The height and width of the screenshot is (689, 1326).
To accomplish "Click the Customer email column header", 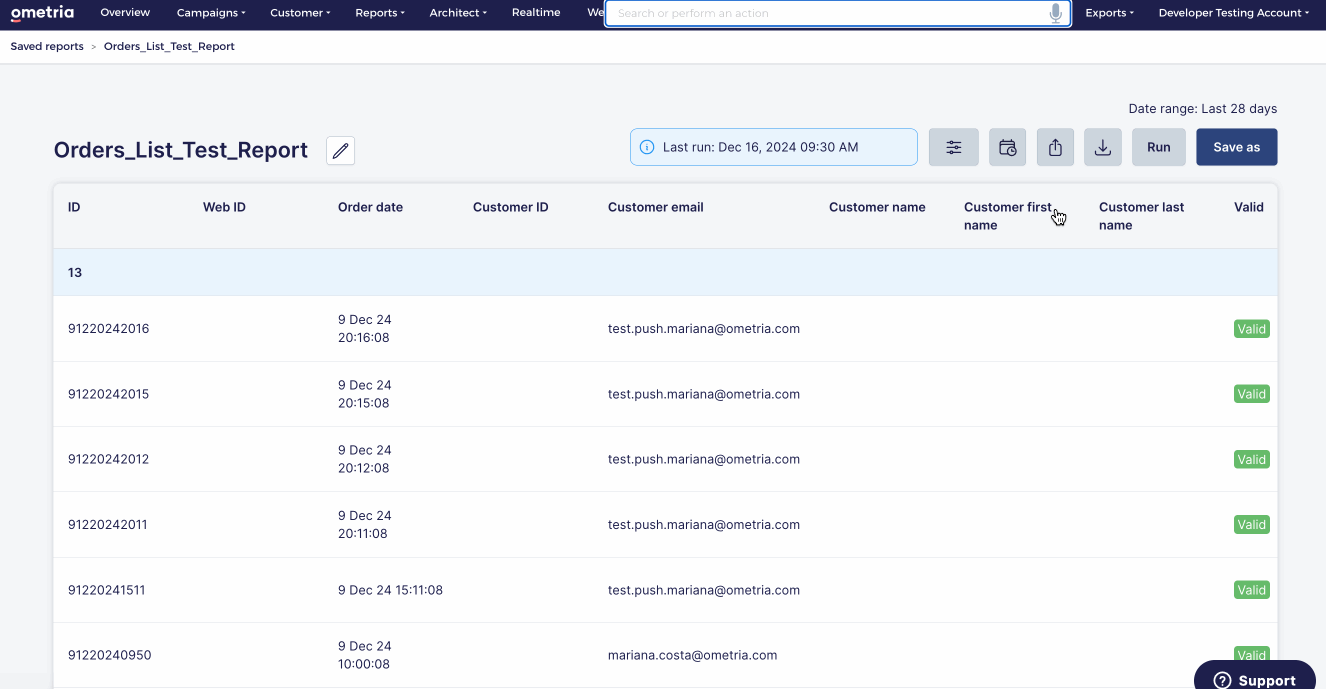I will pos(656,207).
